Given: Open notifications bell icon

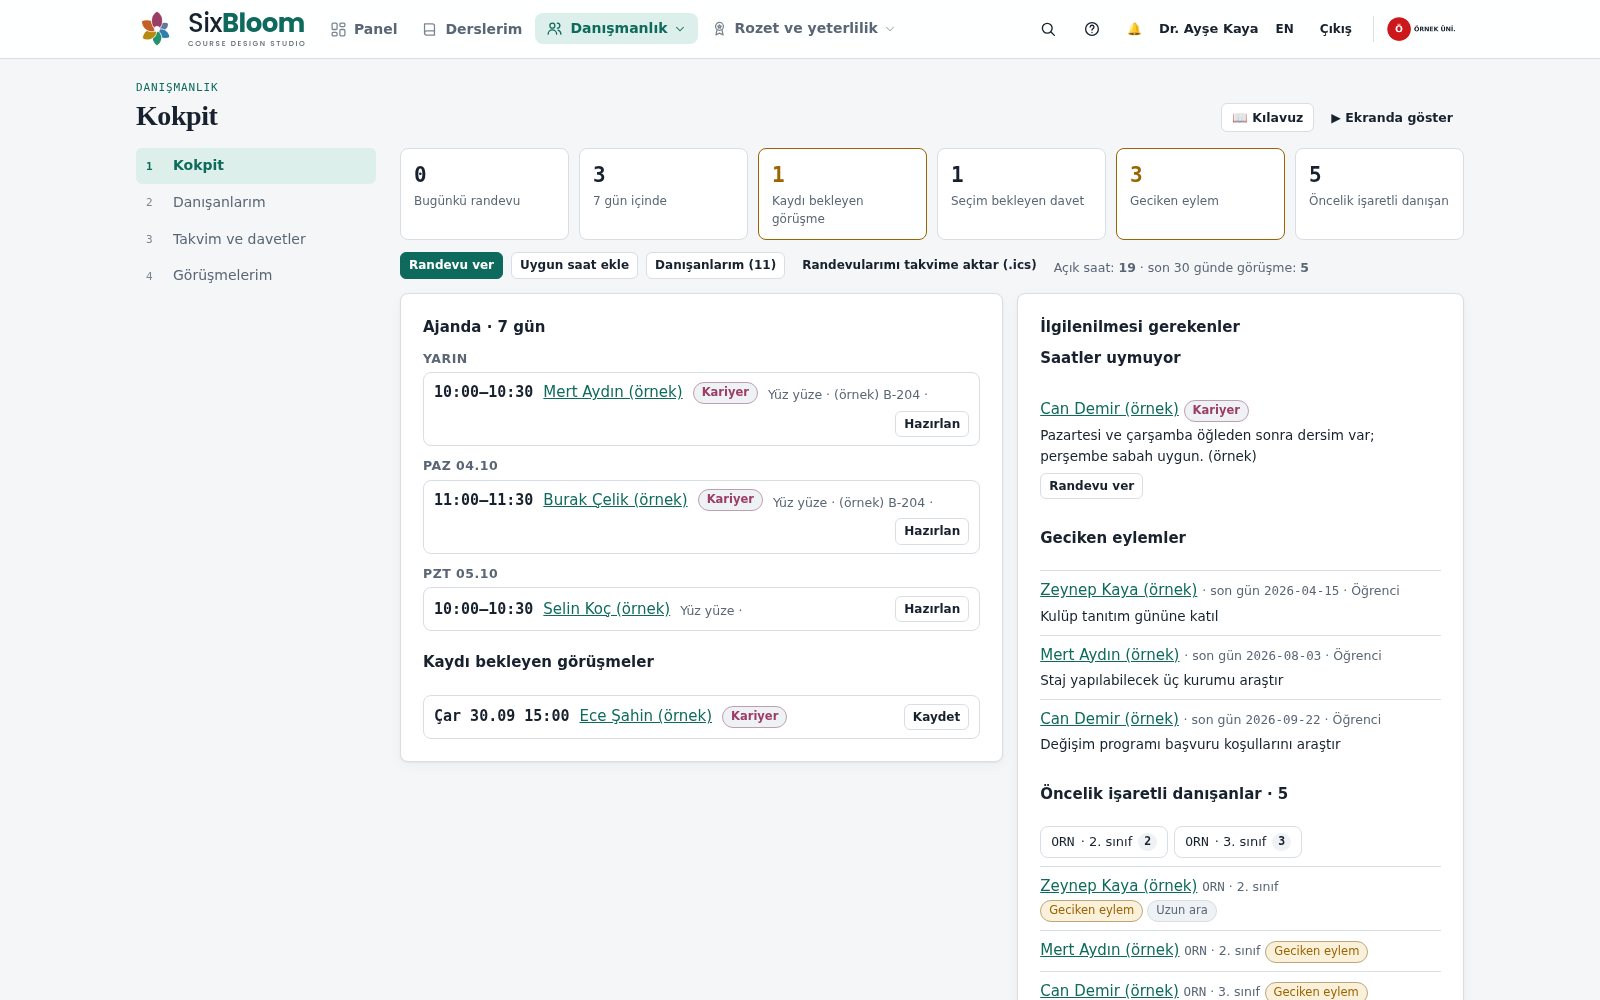Looking at the screenshot, I should tap(1134, 29).
